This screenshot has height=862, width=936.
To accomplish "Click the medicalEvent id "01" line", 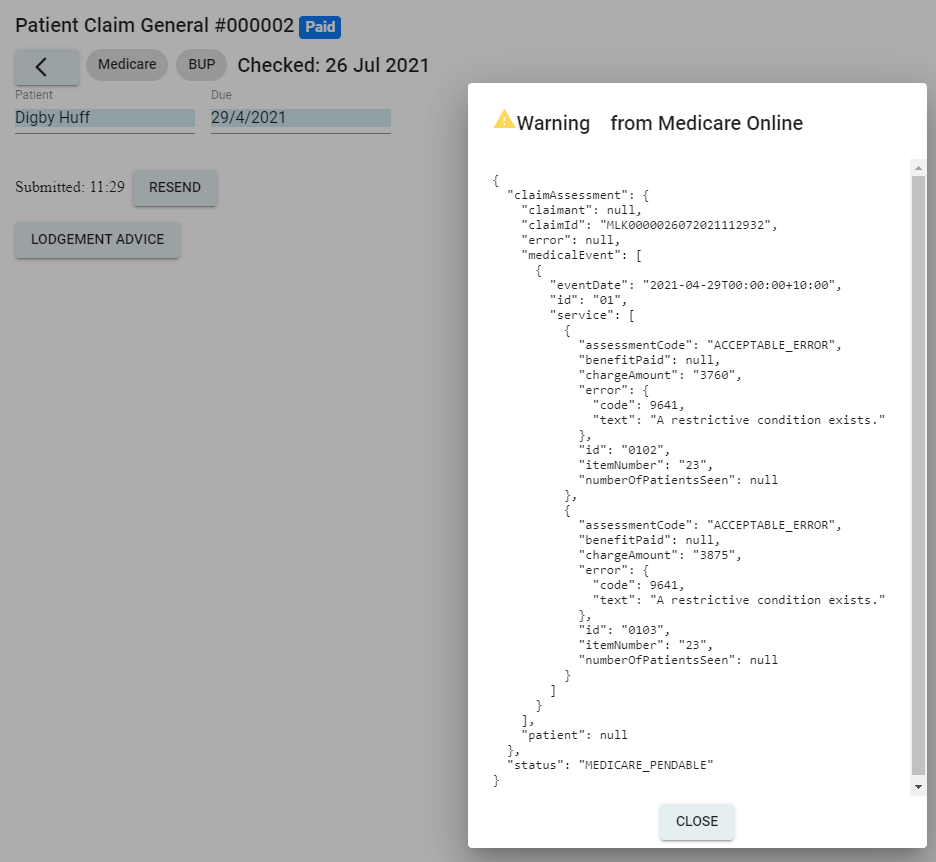I will (588, 300).
